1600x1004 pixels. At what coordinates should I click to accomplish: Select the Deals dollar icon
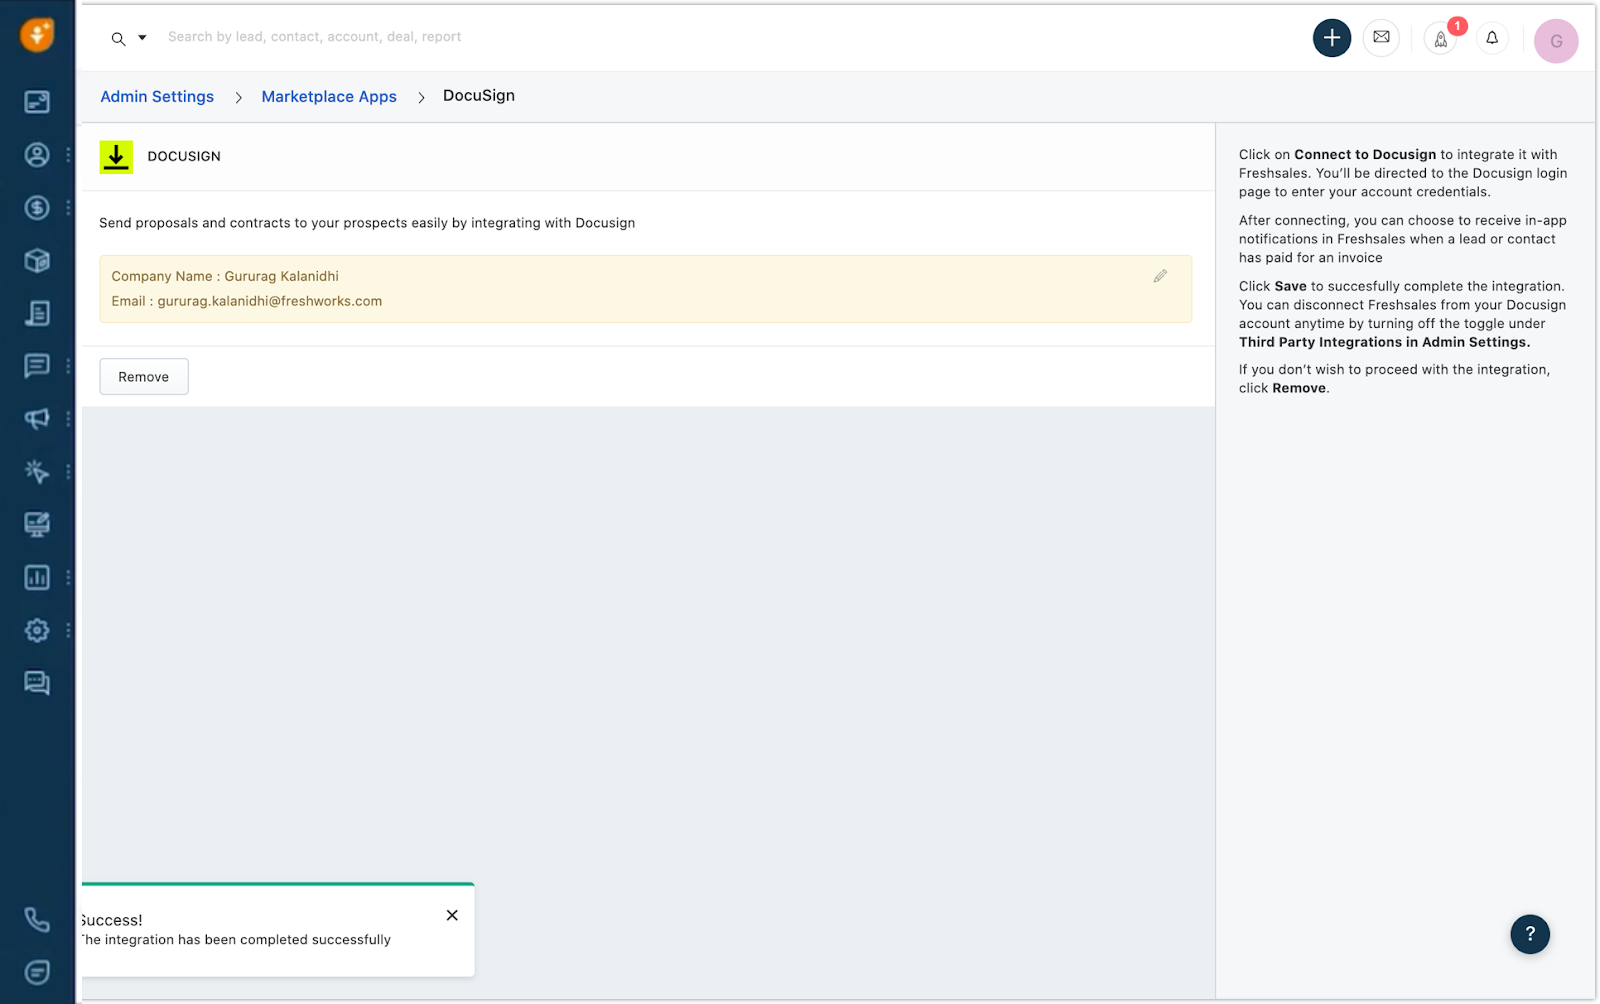coord(37,208)
